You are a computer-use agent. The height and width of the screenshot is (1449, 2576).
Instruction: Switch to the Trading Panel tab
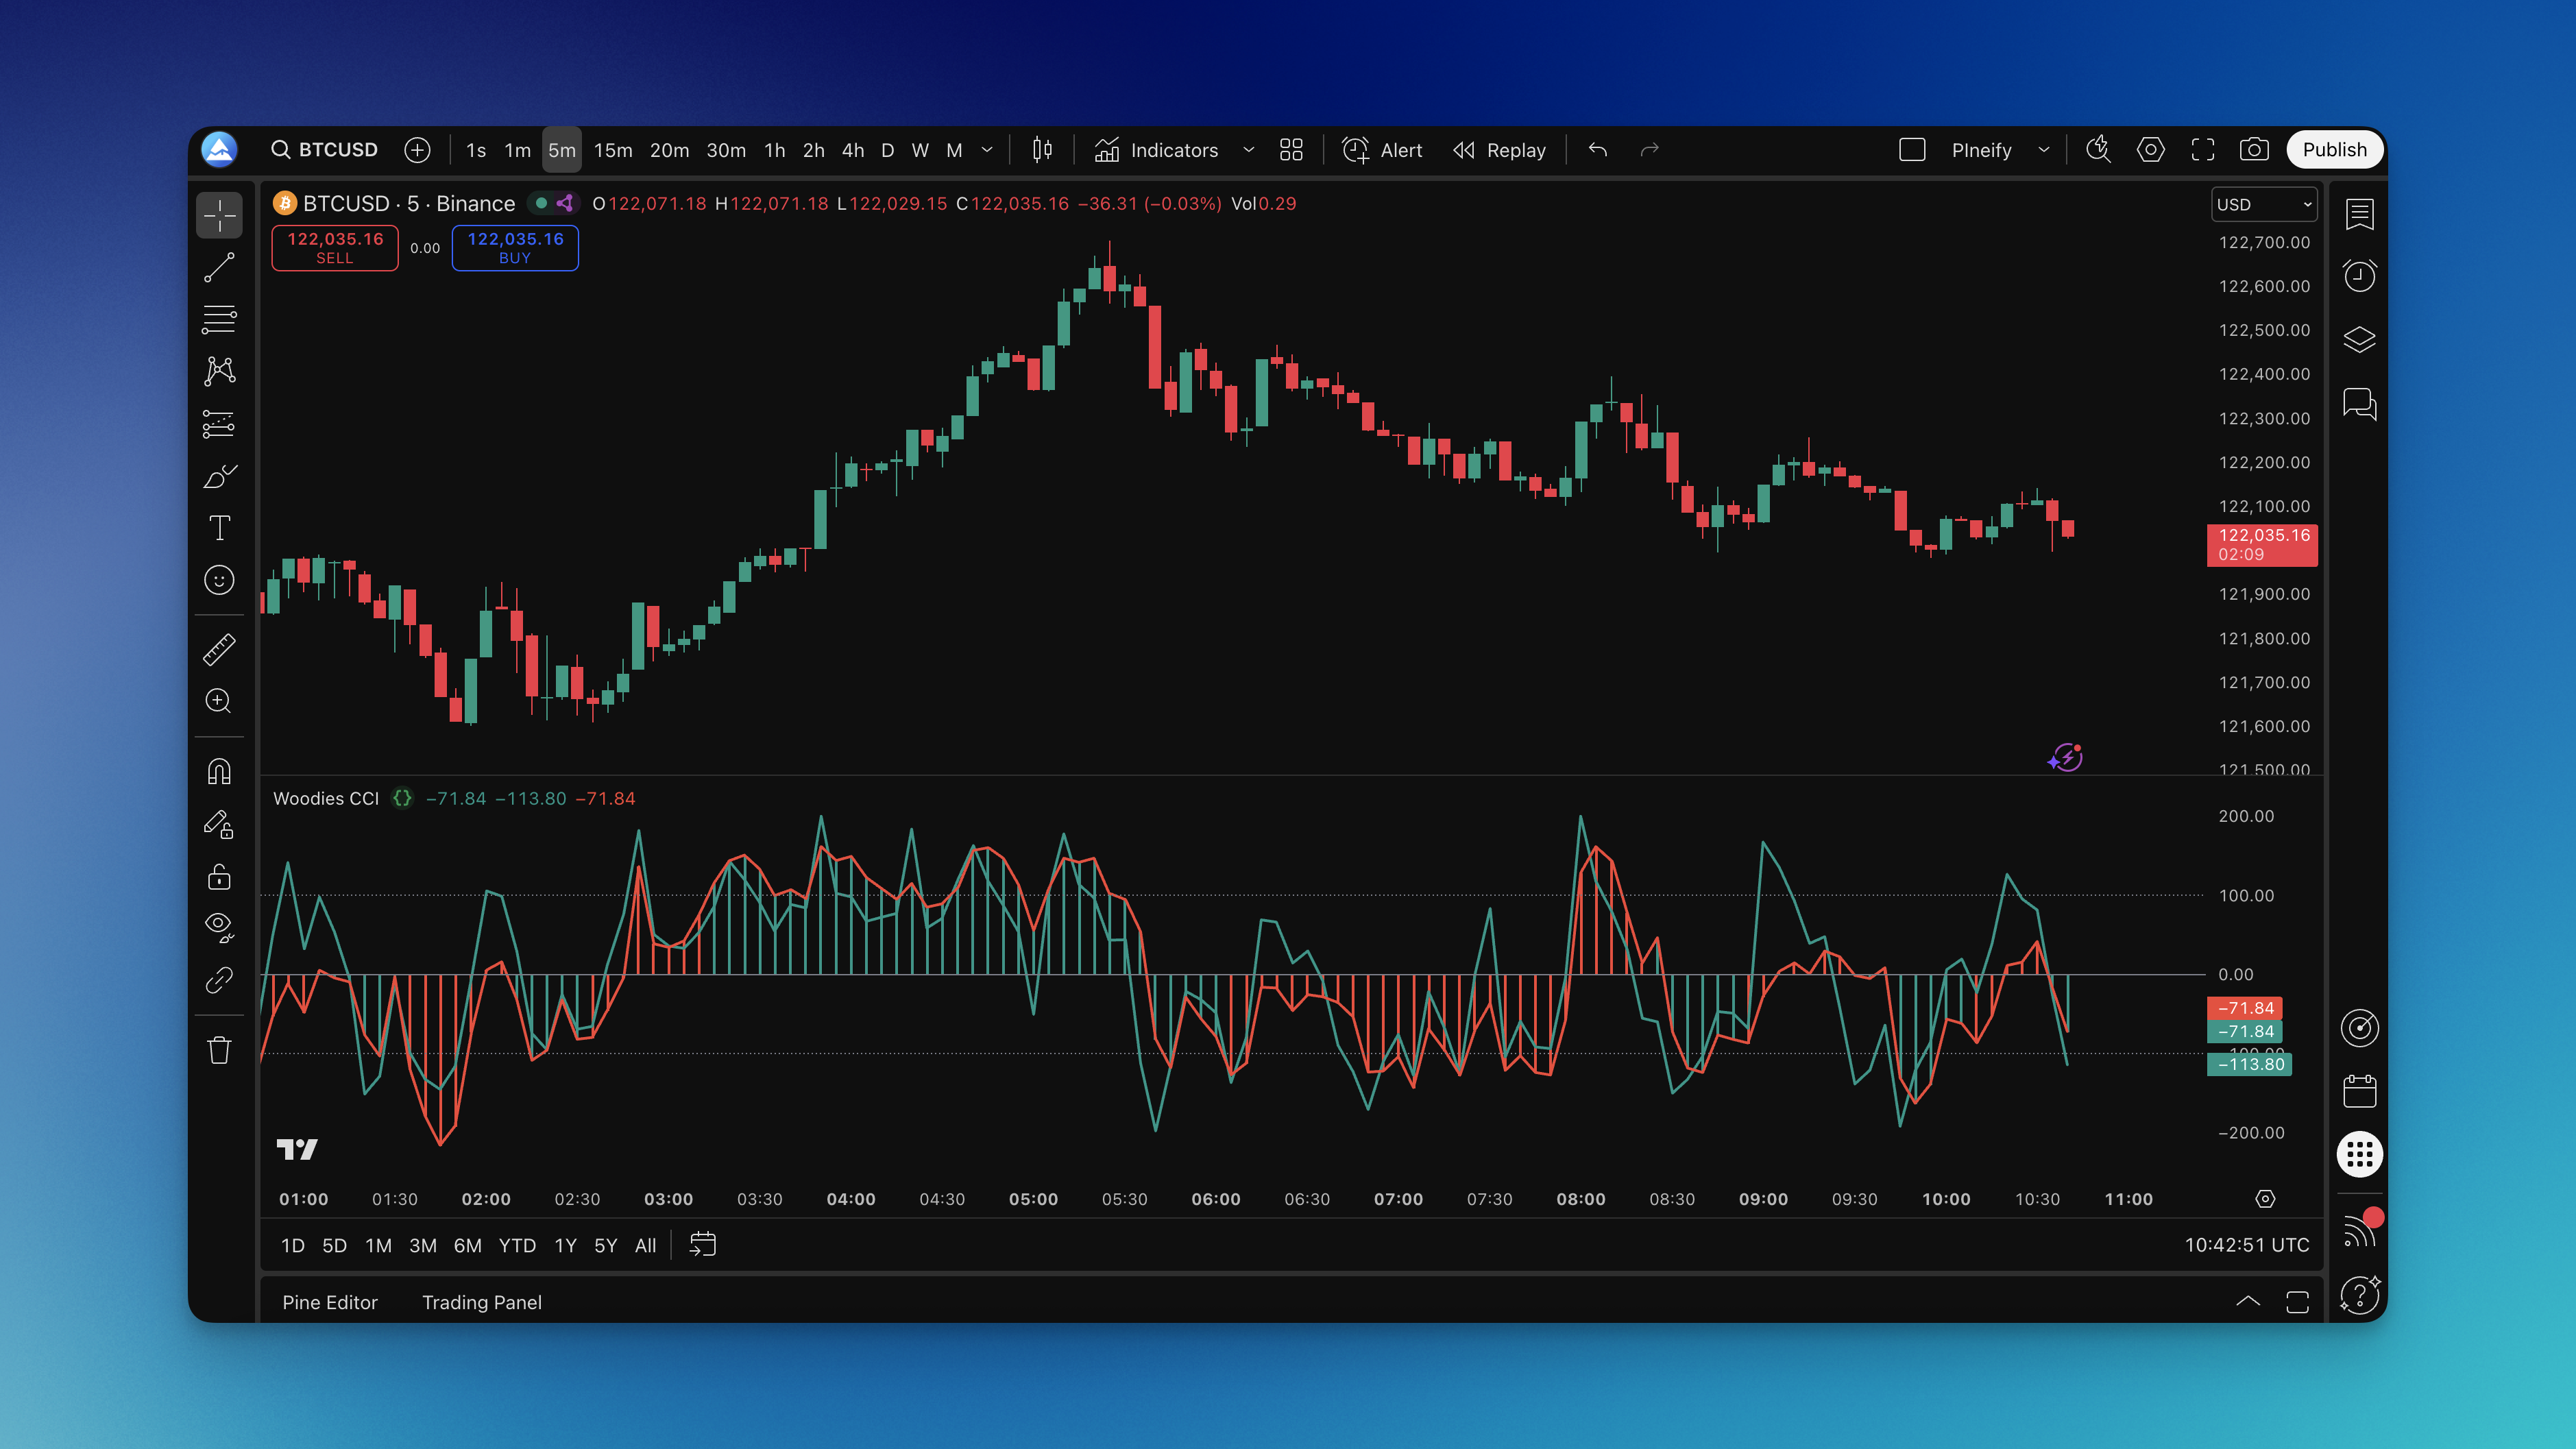click(481, 1302)
